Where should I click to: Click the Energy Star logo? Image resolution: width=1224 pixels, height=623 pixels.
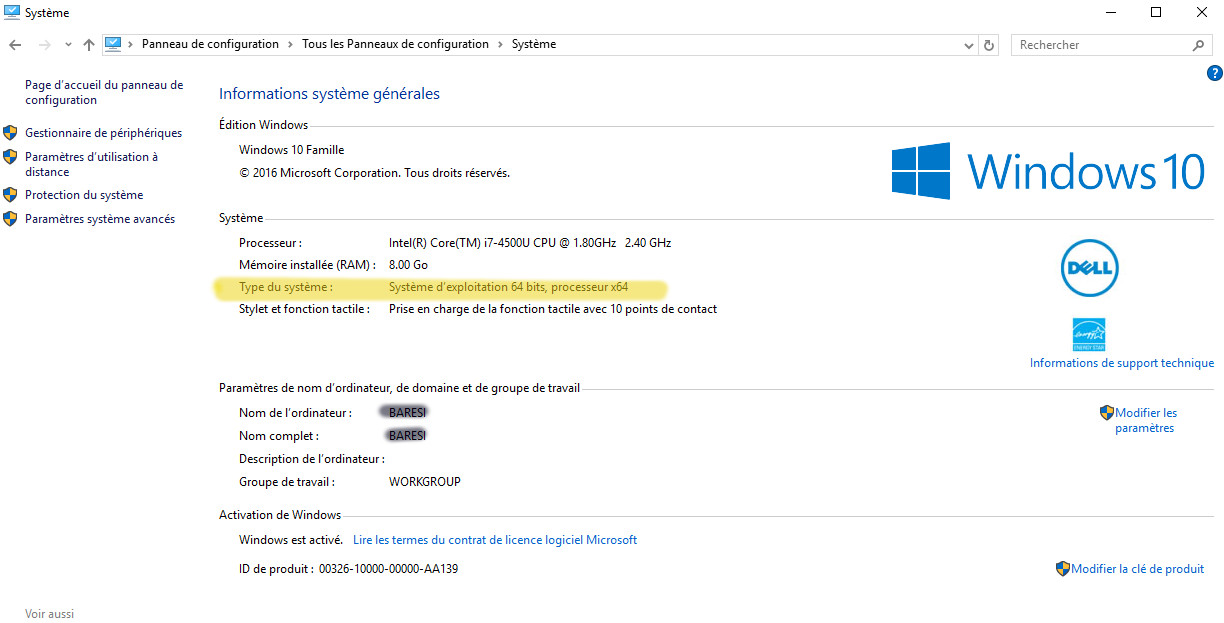click(1088, 334)
